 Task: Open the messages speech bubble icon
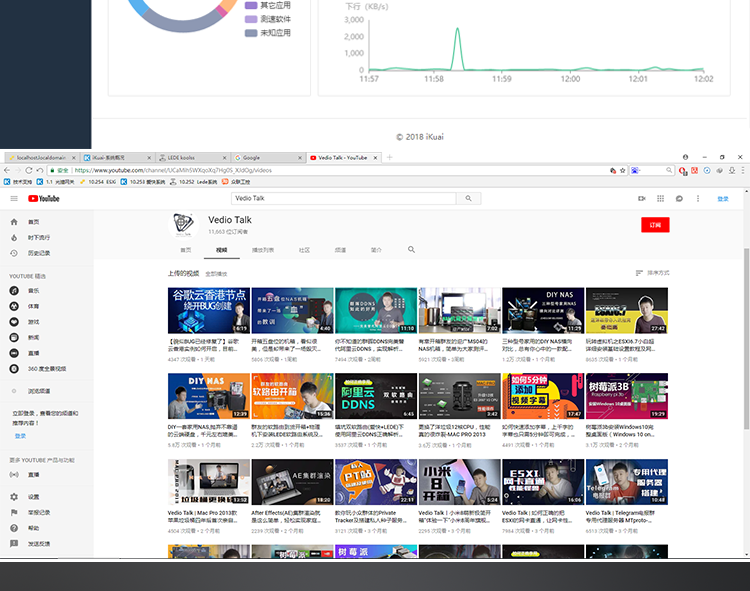tap(679, 198)
